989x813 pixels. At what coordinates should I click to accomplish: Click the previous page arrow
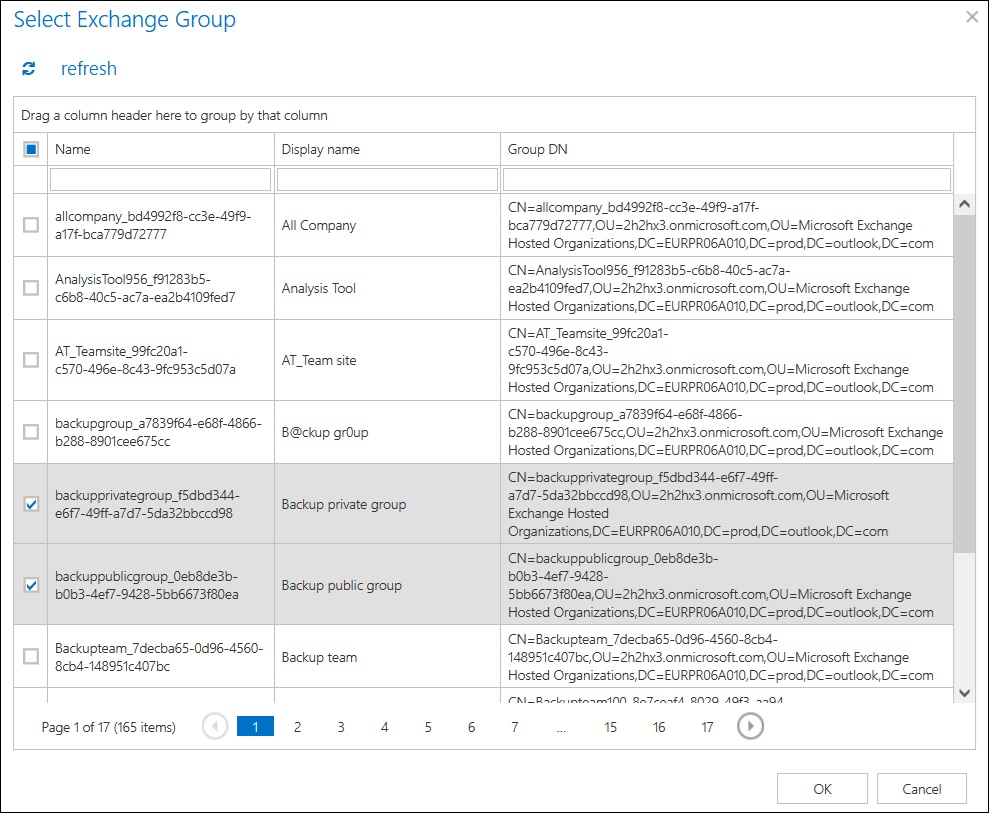point(214,726)
